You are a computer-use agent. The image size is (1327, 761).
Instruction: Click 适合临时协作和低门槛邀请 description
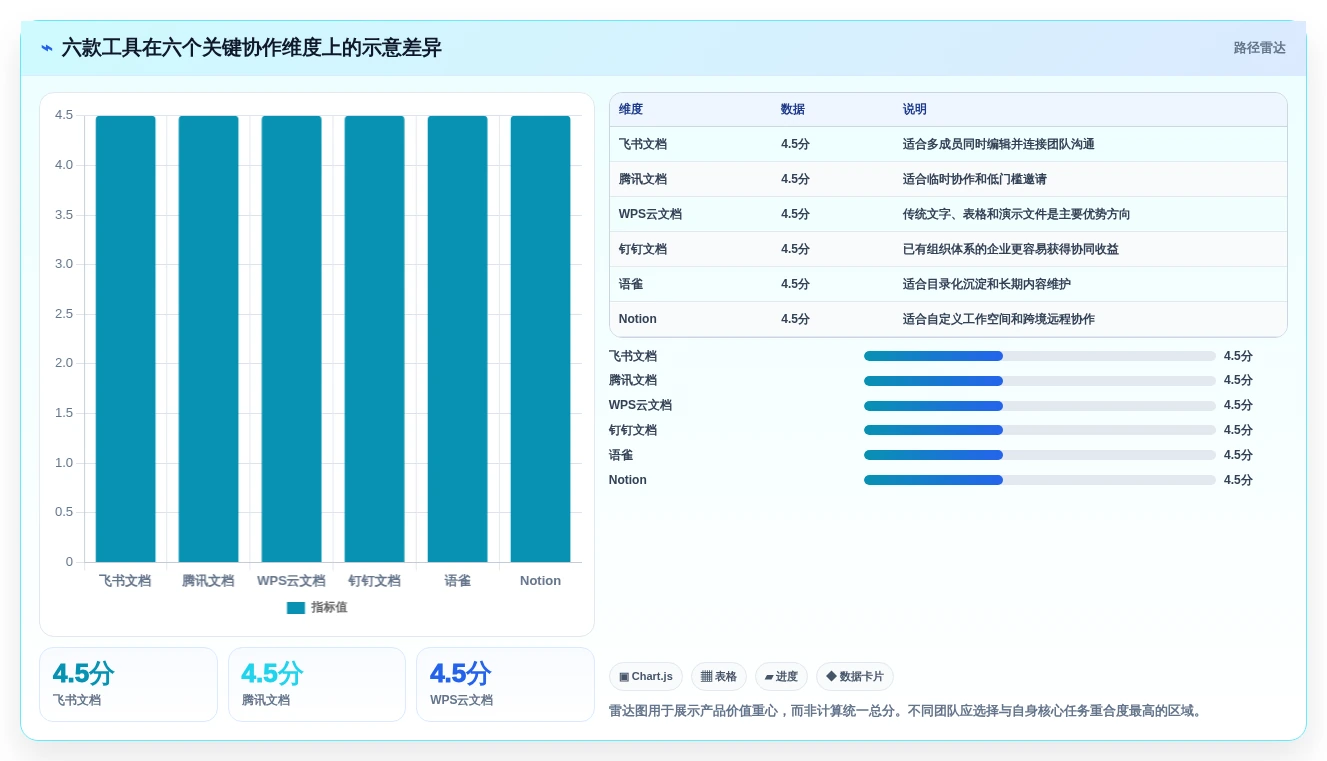pyautogui.click(x=975, y=179)
